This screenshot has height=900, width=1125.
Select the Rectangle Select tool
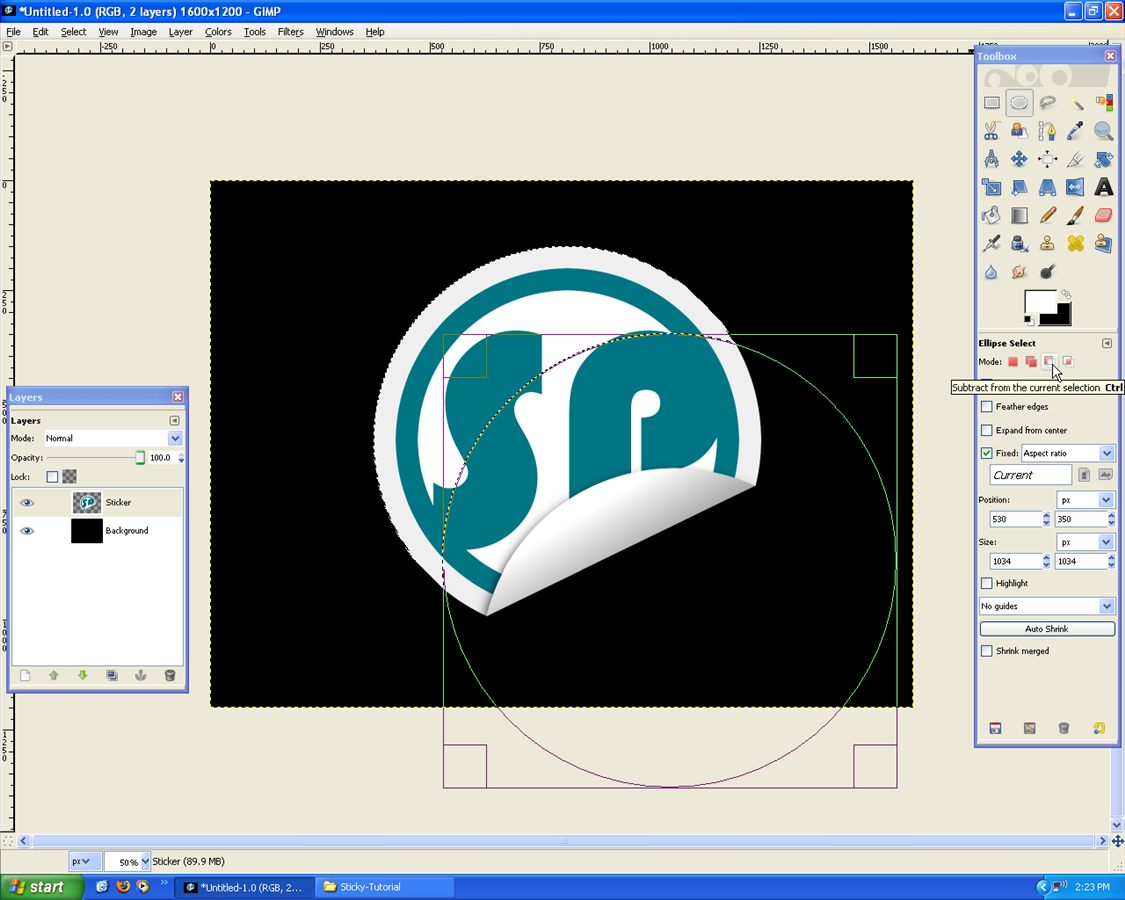coord(992,103)
